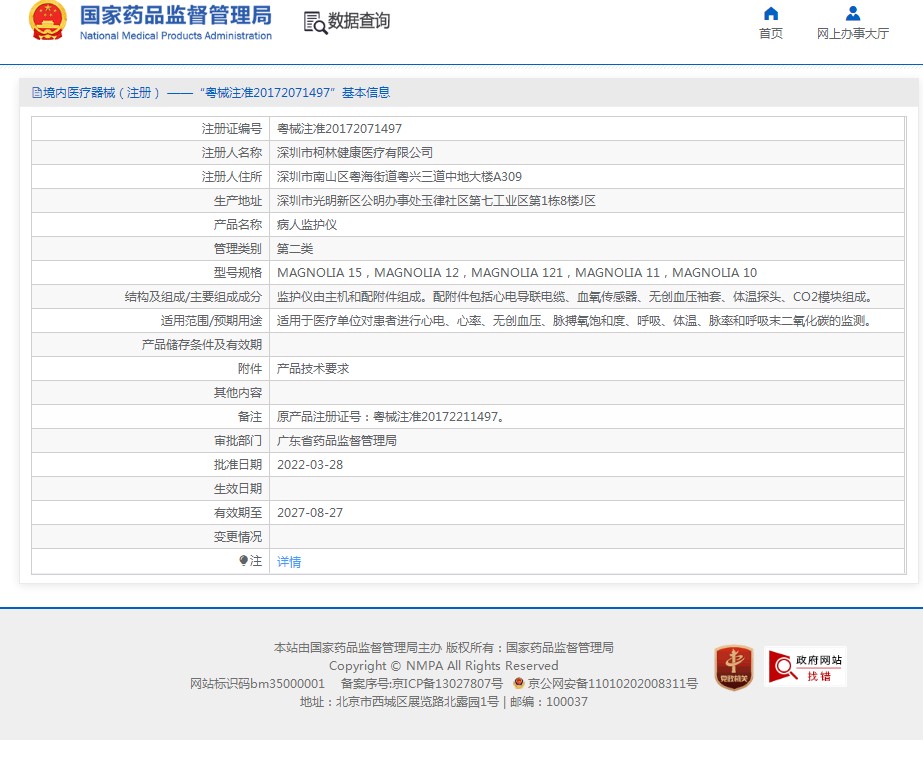The height and width of the screenshot is (770, 923).
Task: Click the 粤械注准20172071497 value in the table
Action: (340, 128)
